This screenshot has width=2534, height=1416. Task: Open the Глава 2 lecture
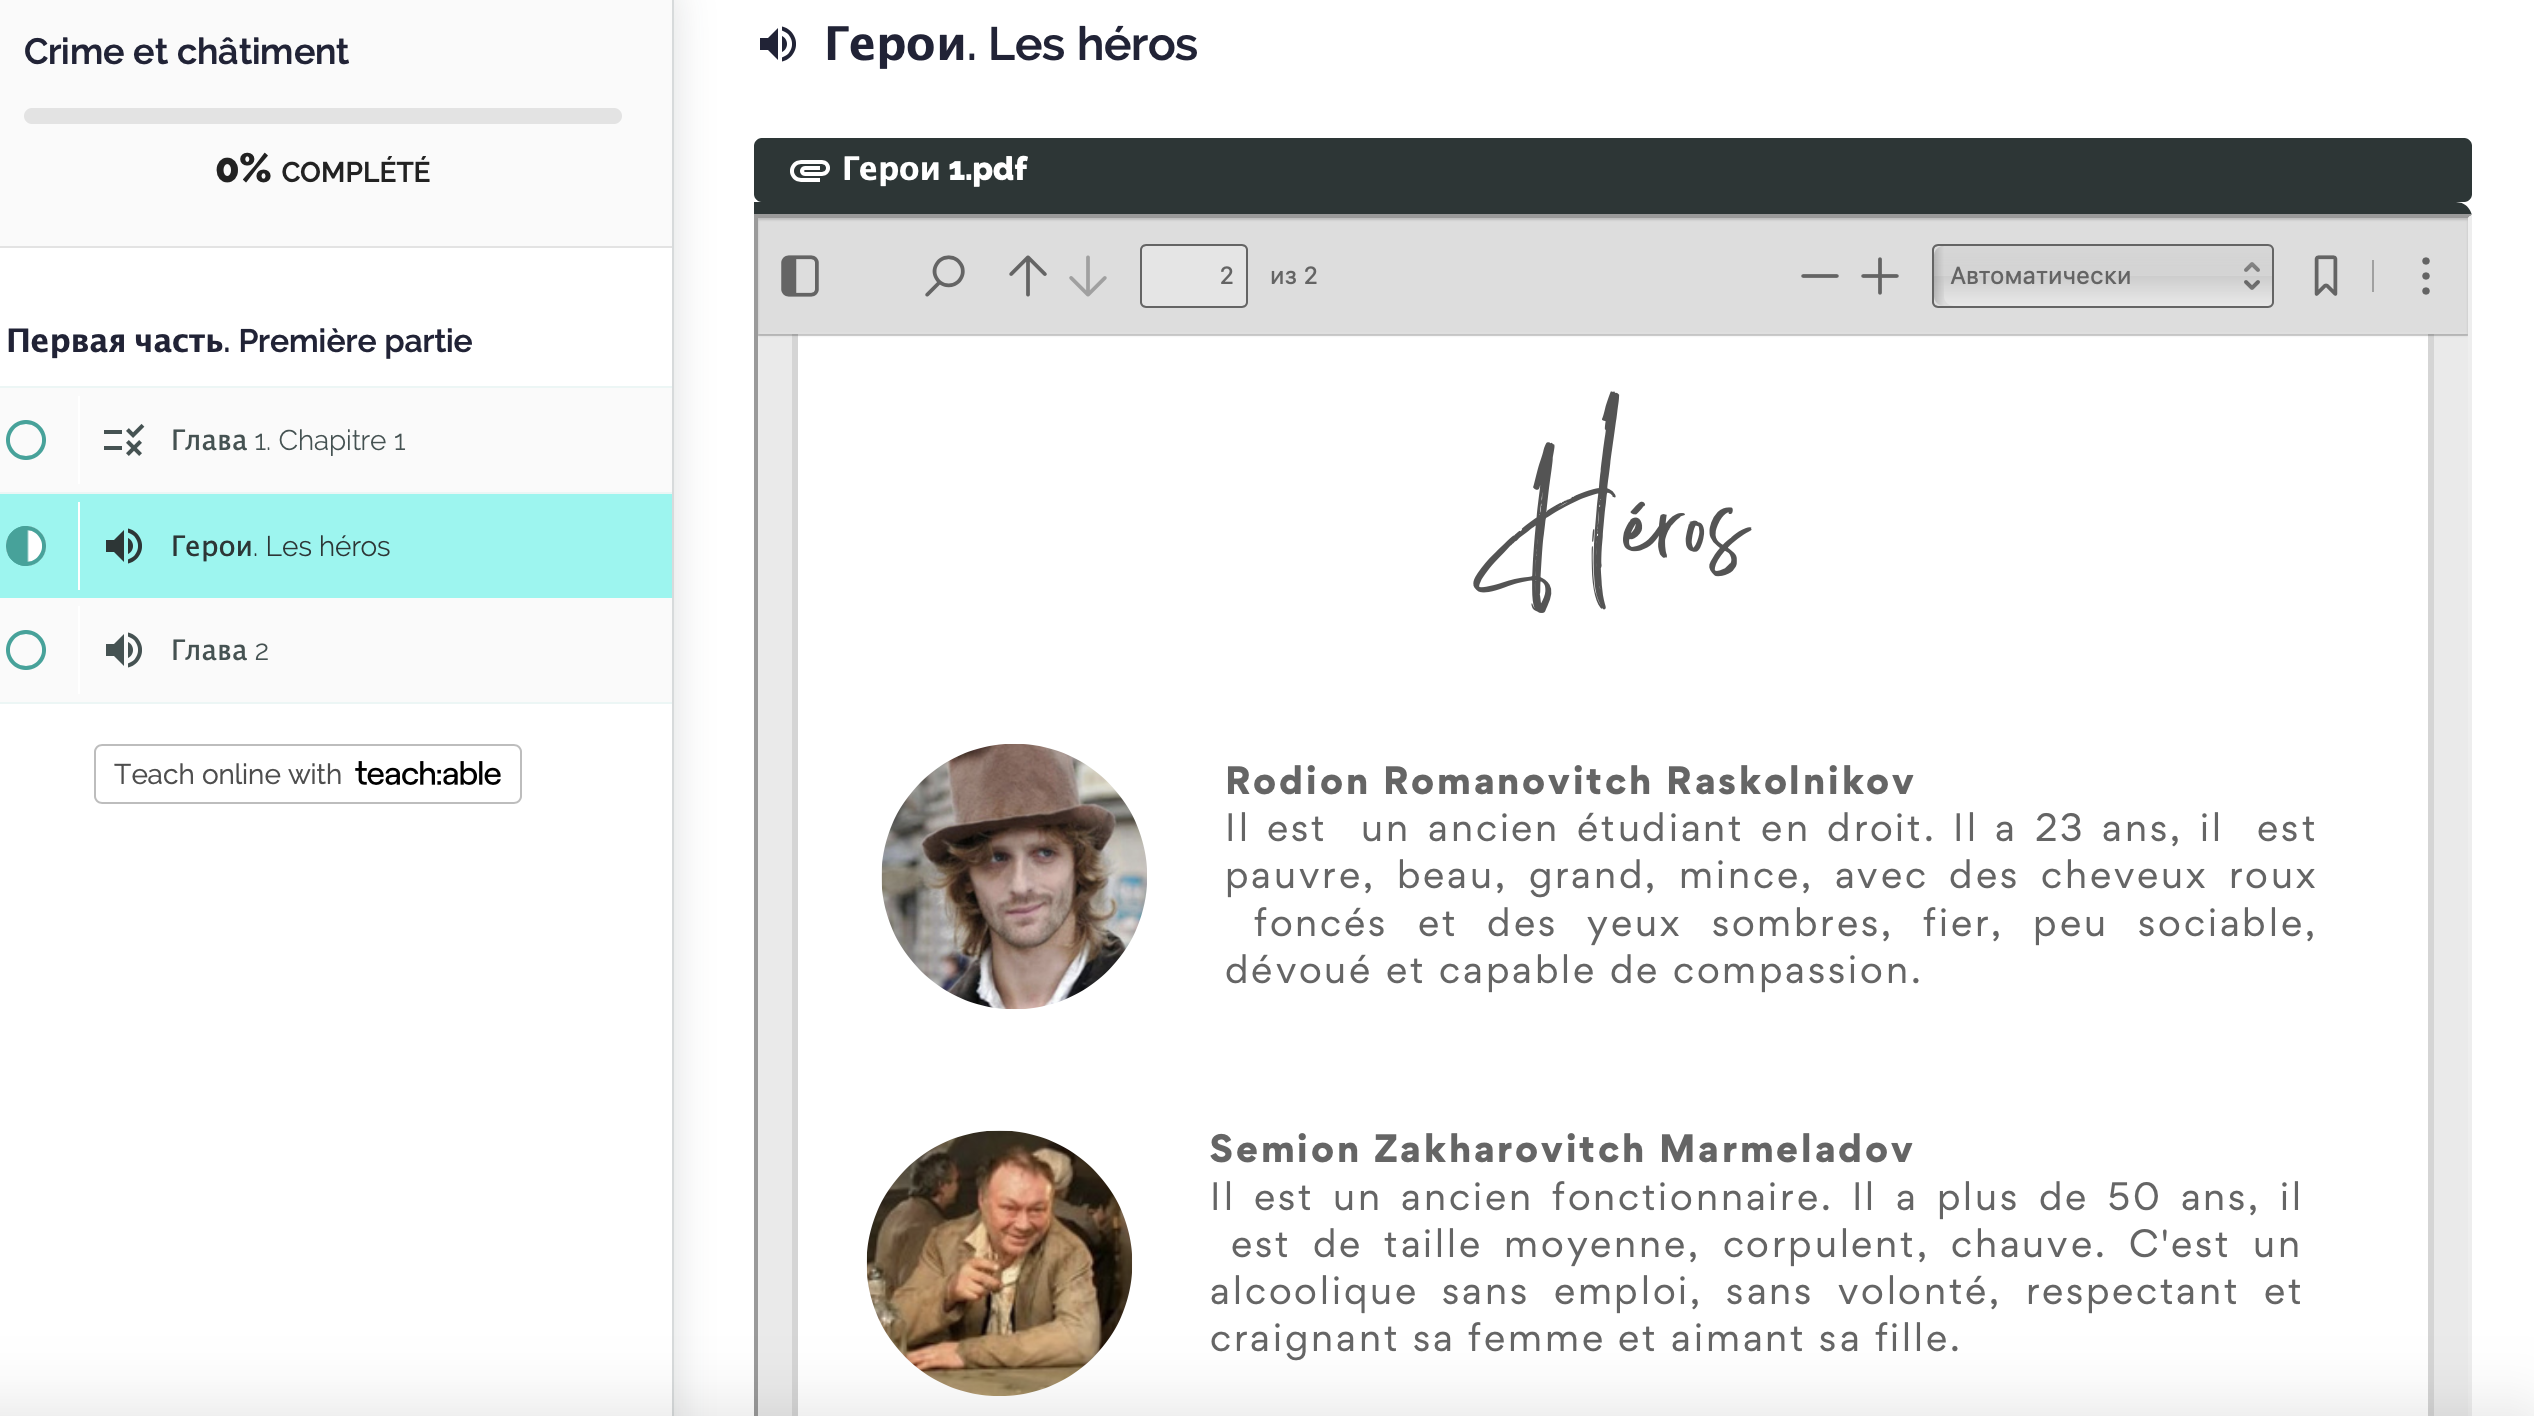pyautogui.click(x=336, y=650)
